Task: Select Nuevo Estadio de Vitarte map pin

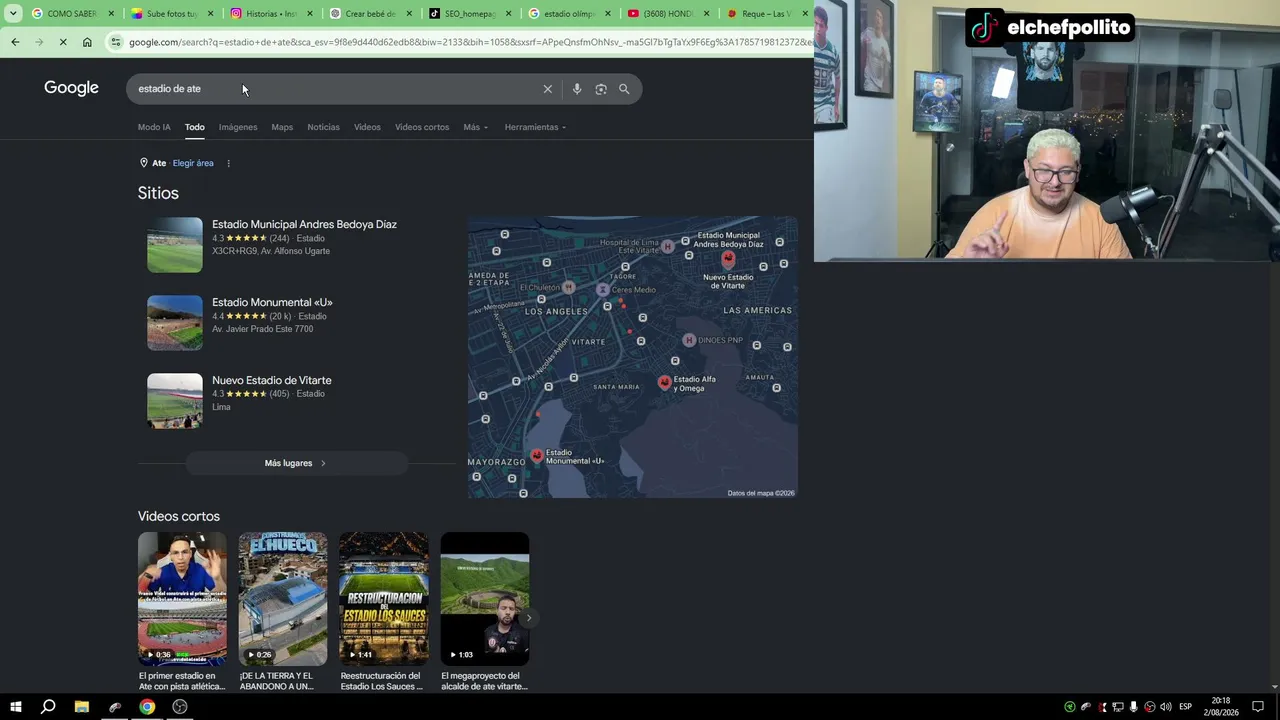Action: (x=728, y=259)
